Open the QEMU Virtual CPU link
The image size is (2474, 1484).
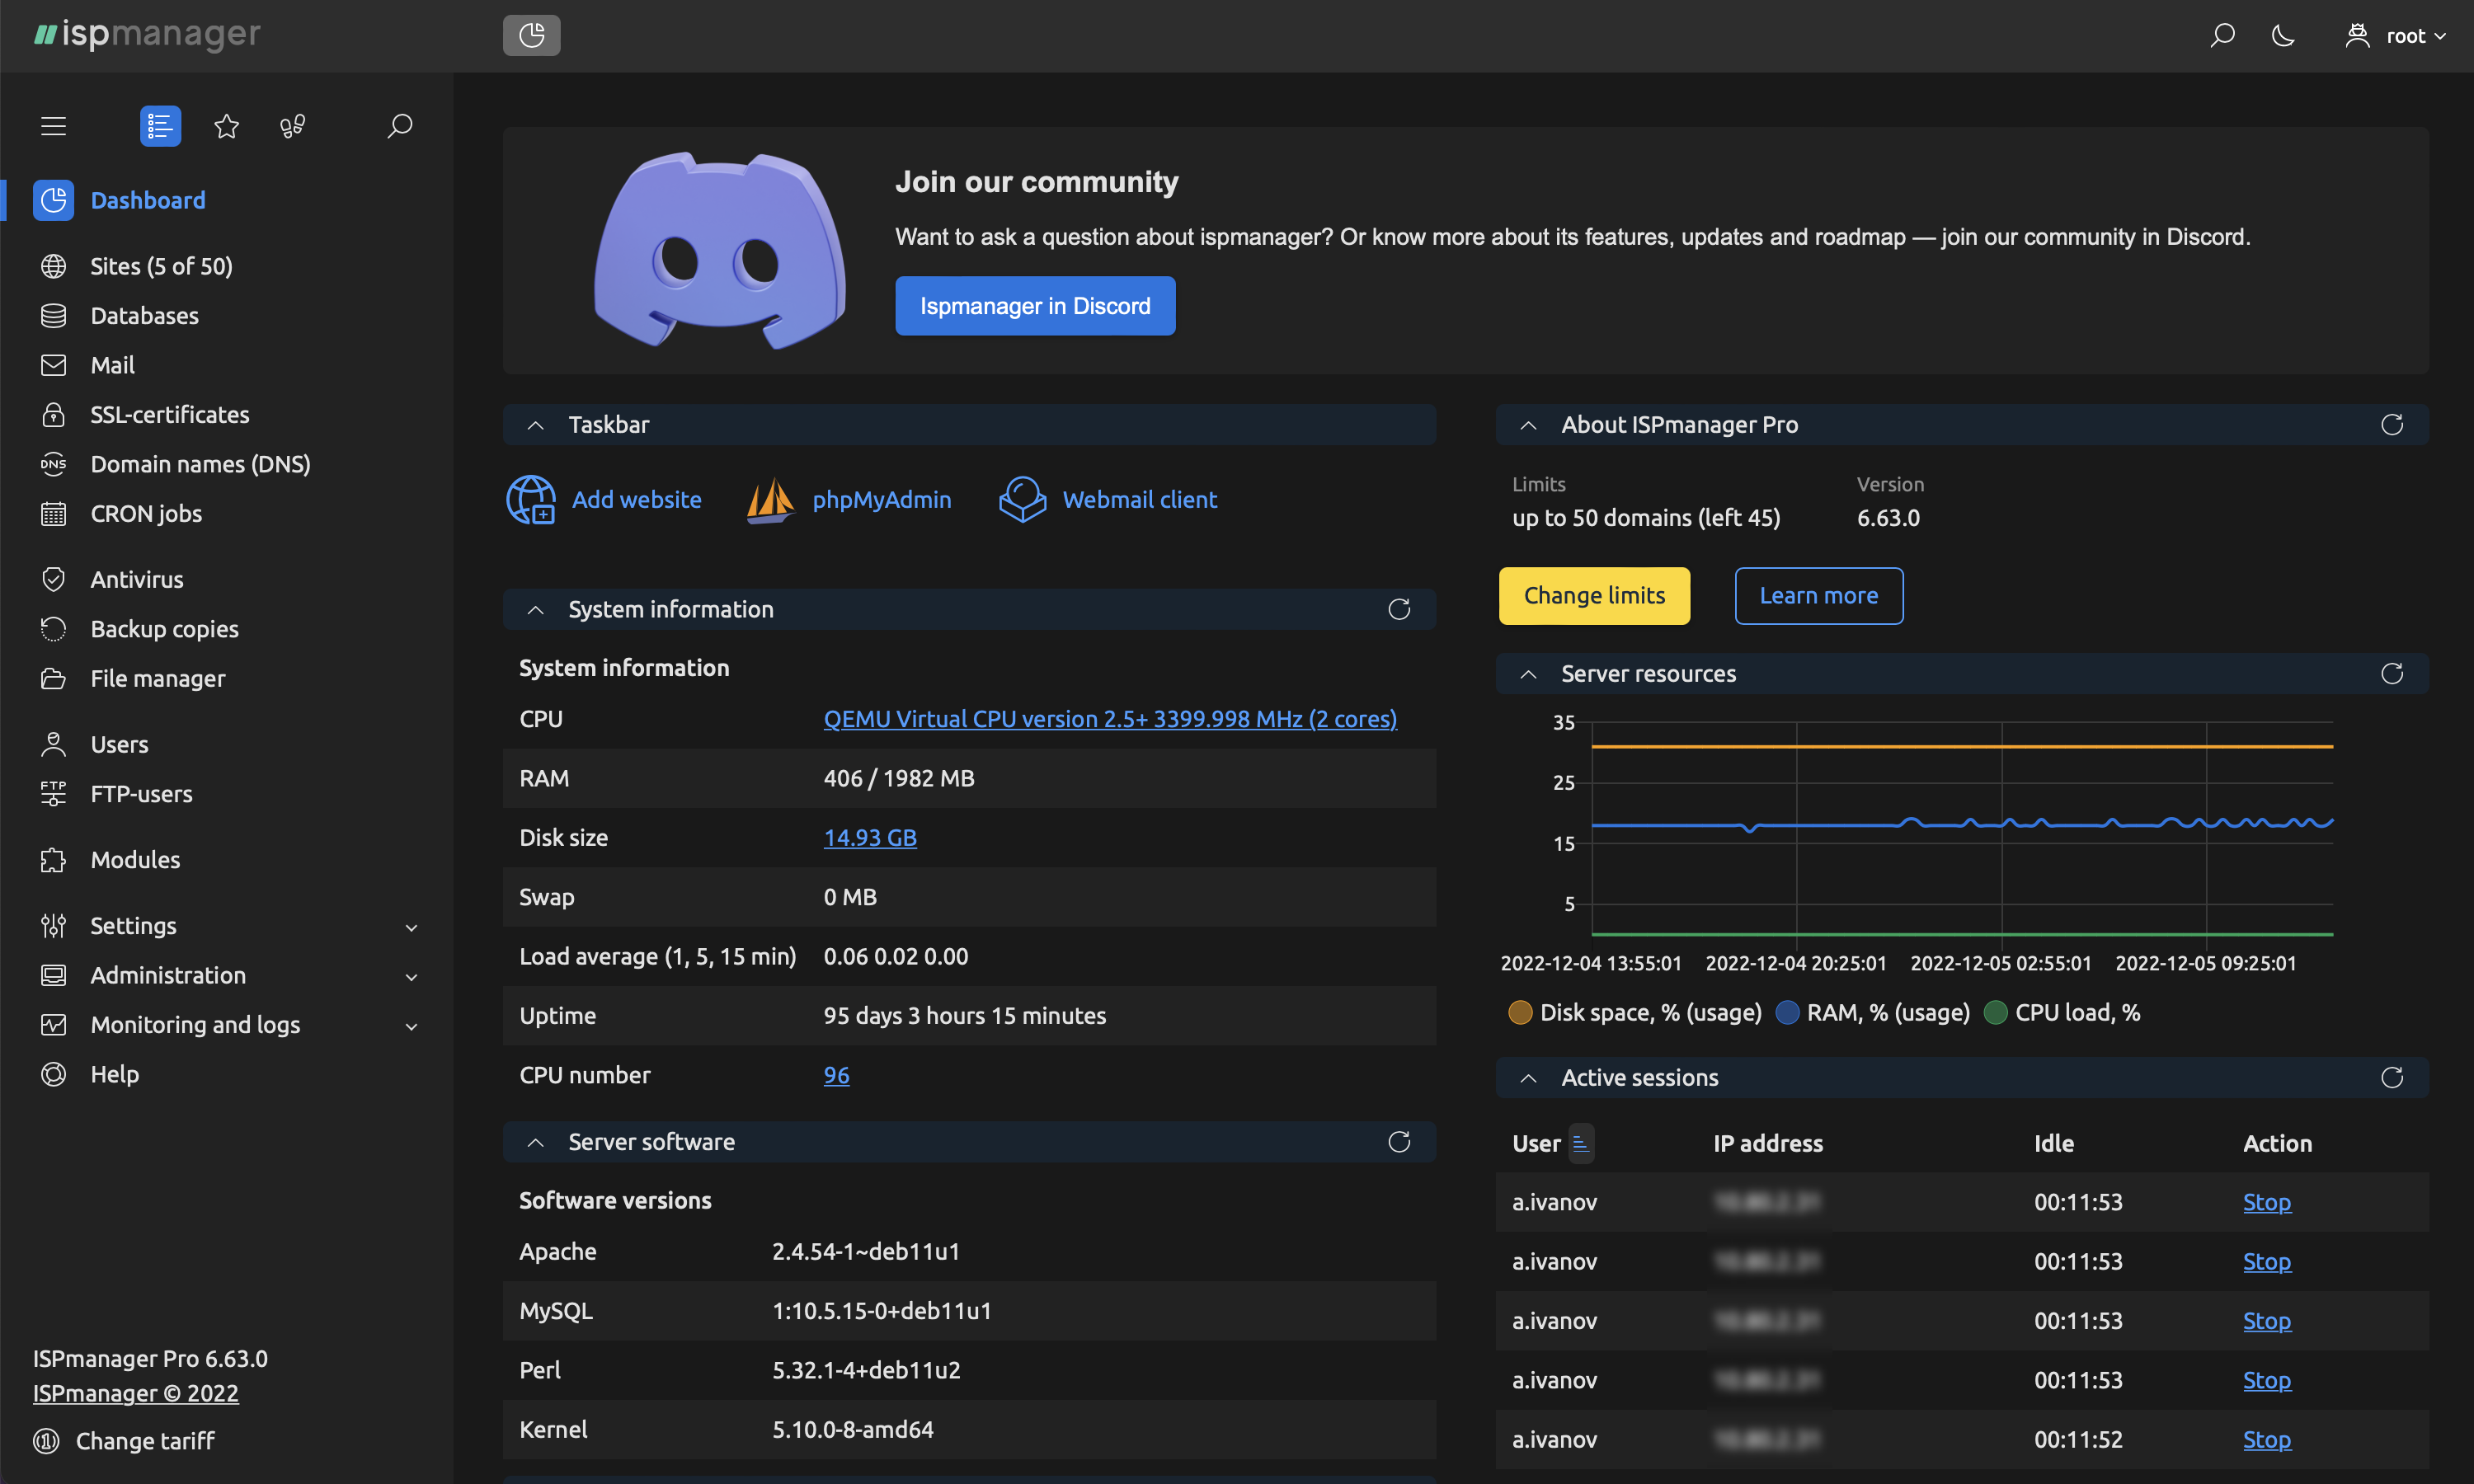tap(1110, 719)
